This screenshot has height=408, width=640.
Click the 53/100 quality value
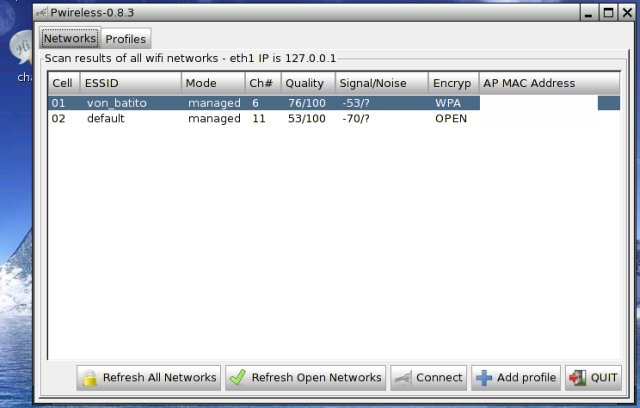[307, 118]
